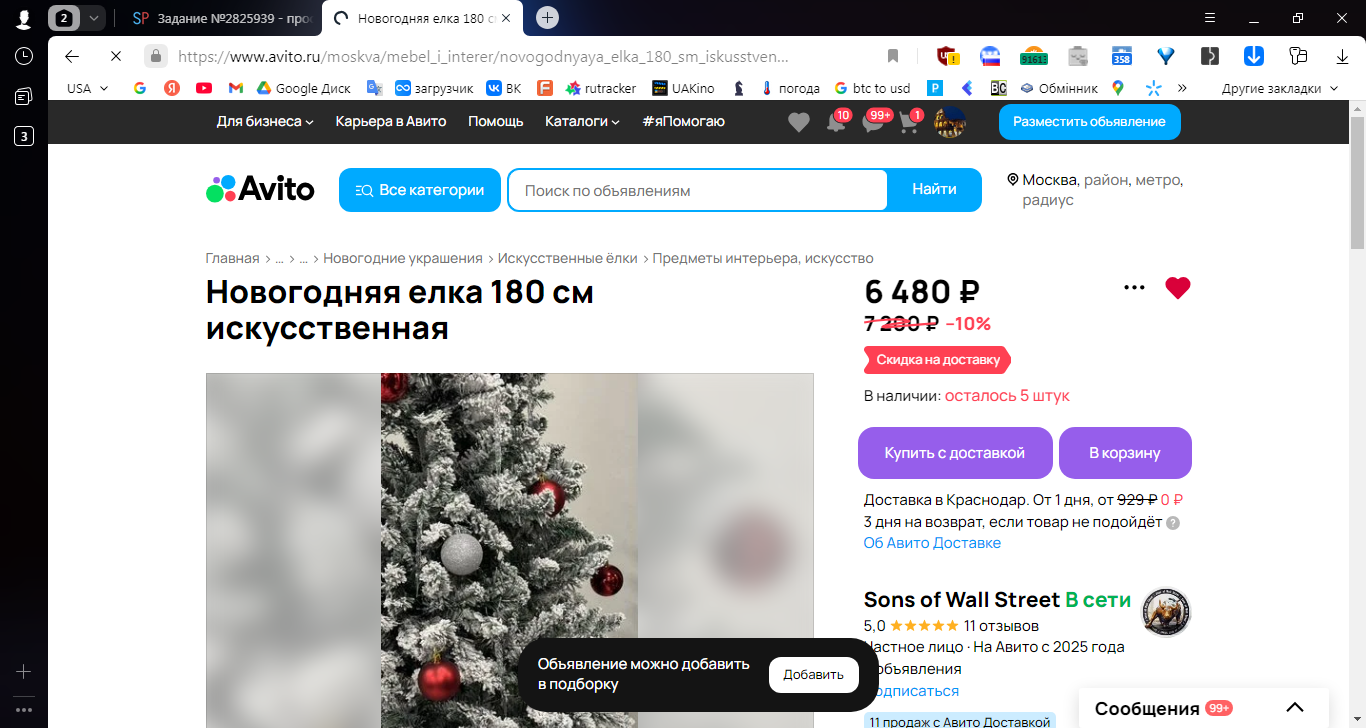Open Новогодние украшения breadcrumb
This screenshot has height=728, width=1366.
point(403,258)
